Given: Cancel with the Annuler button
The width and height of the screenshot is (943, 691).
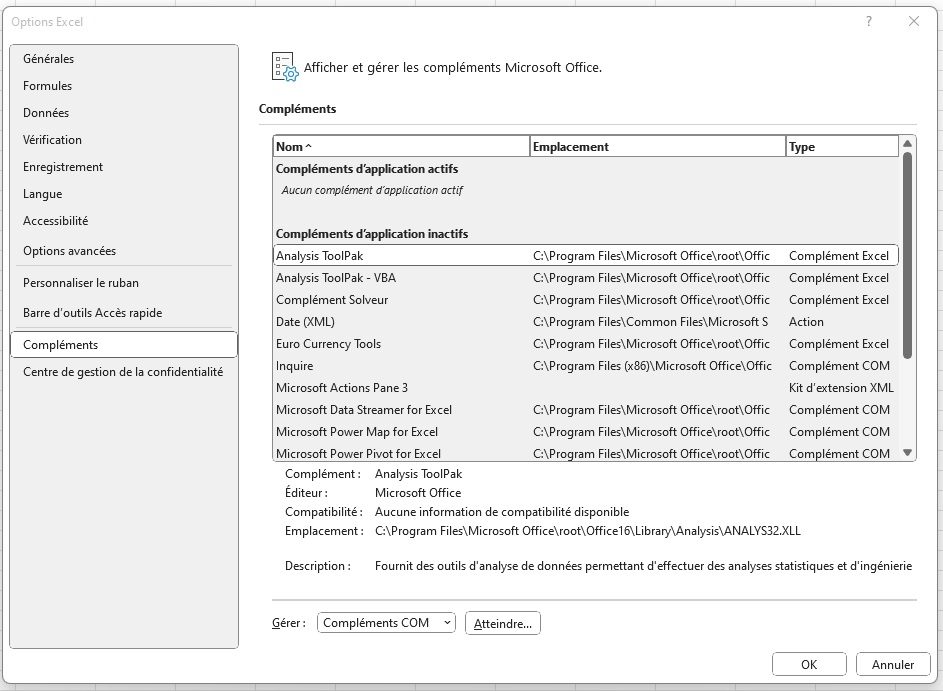Looking at the screenshot, I should tap(893, 665).
